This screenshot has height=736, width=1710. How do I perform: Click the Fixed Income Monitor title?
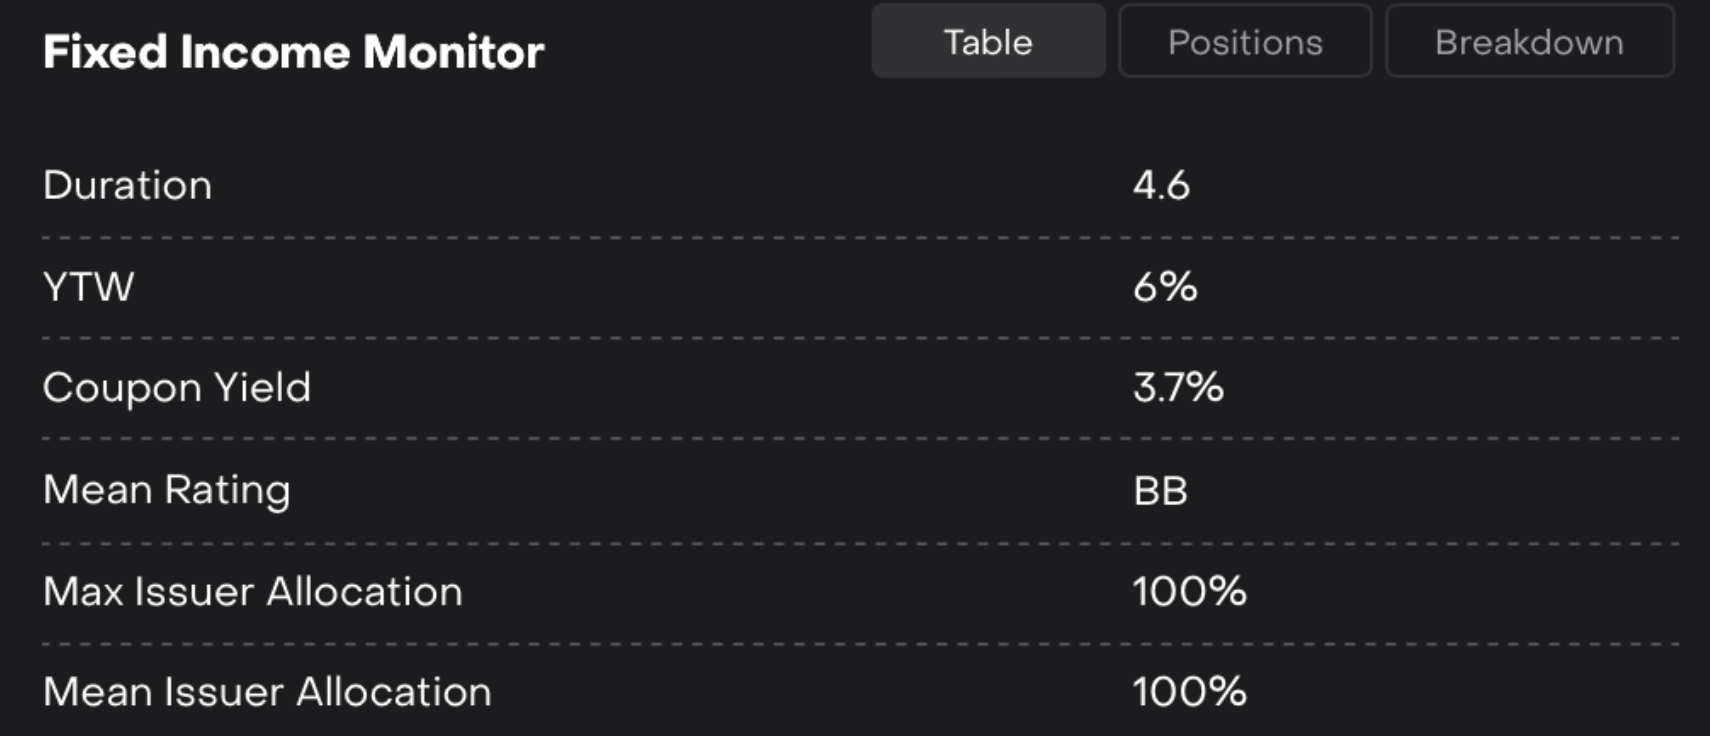(294, 52)
